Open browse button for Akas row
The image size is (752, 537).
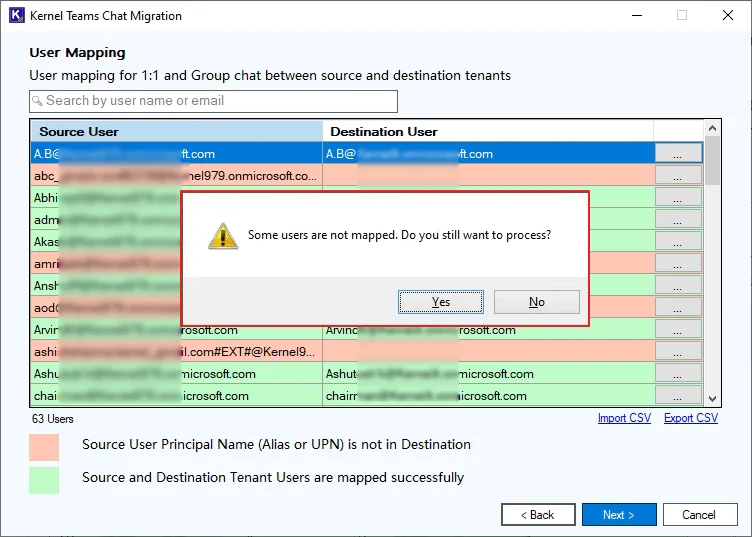[678, 241]
